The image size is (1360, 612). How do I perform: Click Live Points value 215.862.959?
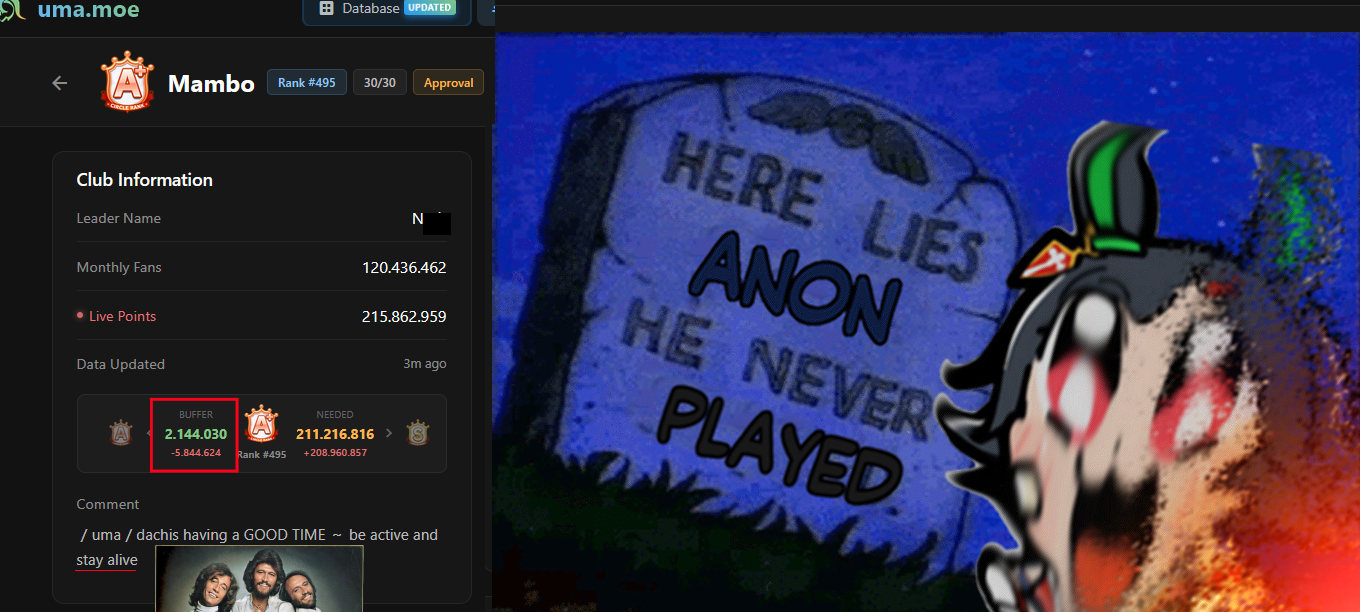[x=404, y=316]
